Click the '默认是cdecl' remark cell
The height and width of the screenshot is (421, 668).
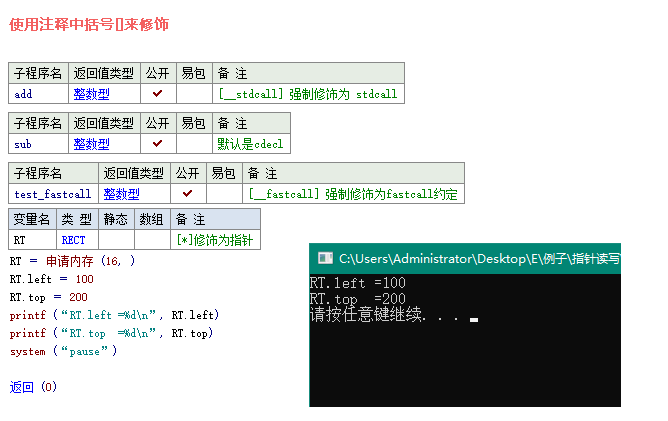(250, 144)
